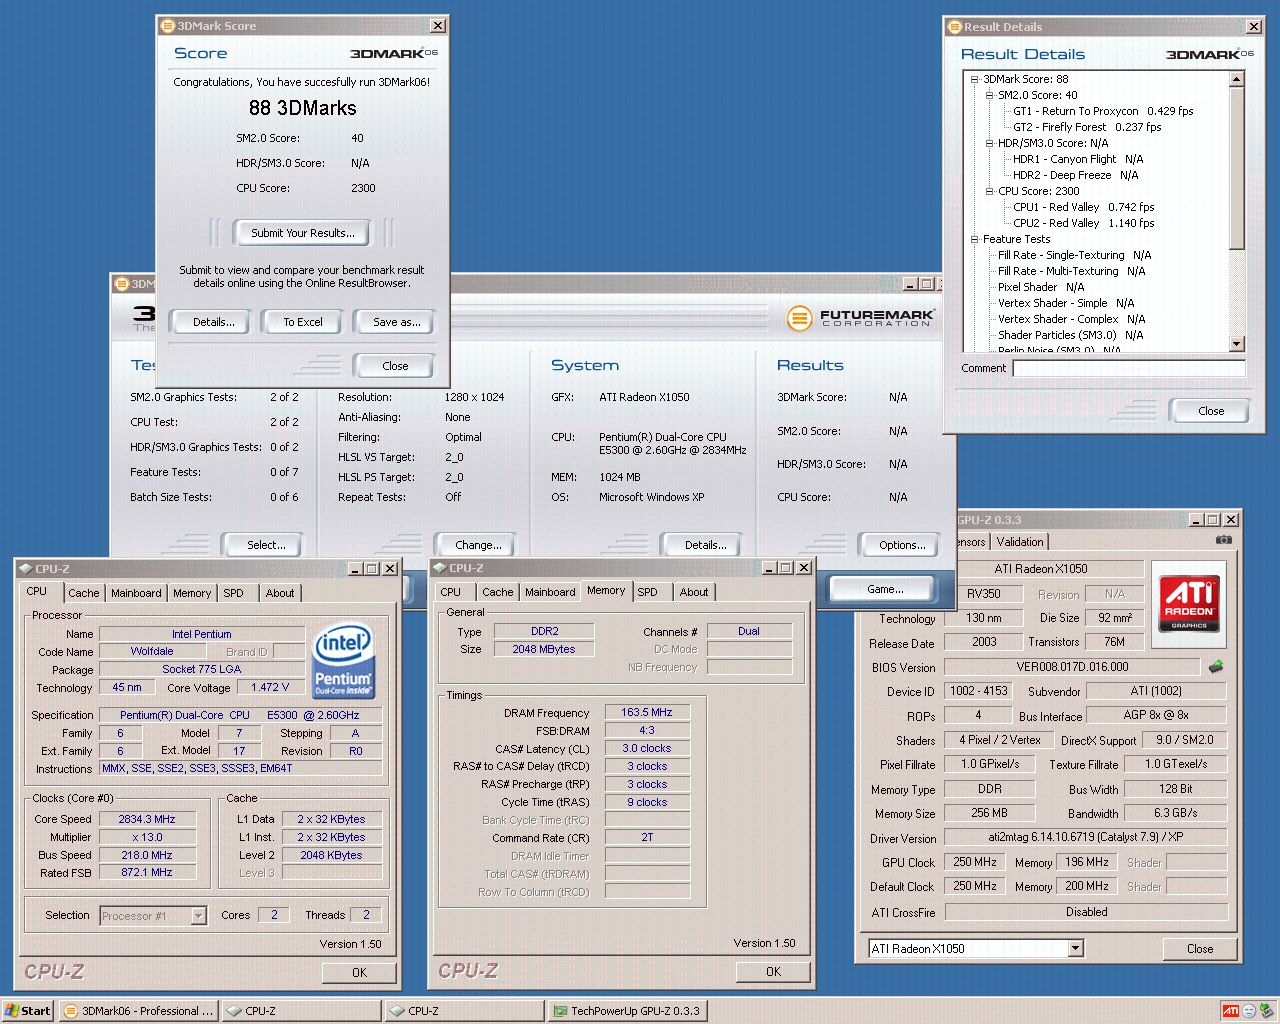Click the Close button in GPU-Z
1280x1024 pixels.
pos(1200,949)
